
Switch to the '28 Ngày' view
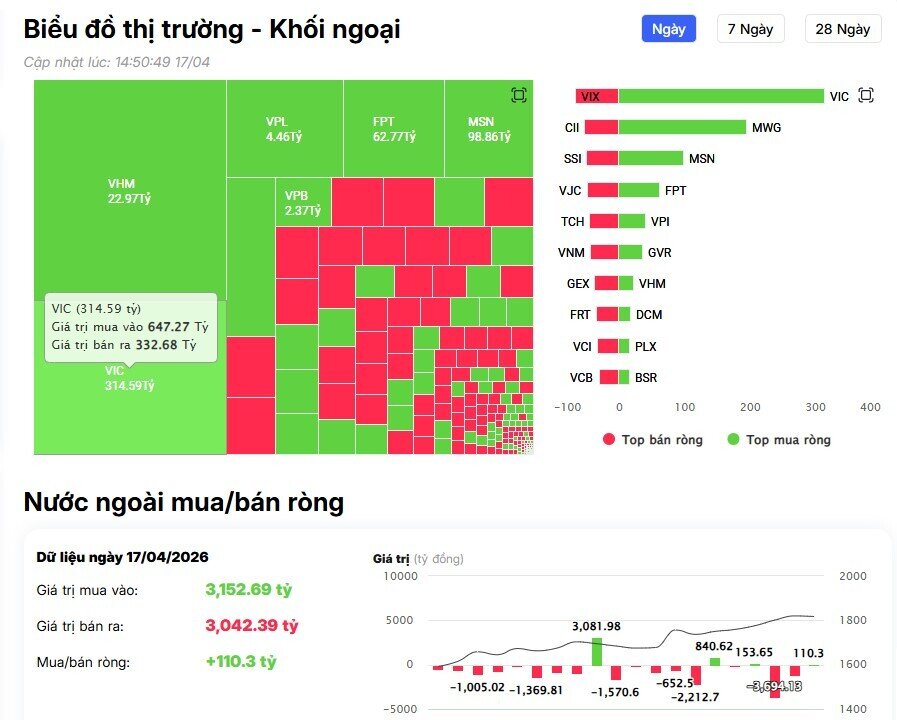tap(842, 29)
